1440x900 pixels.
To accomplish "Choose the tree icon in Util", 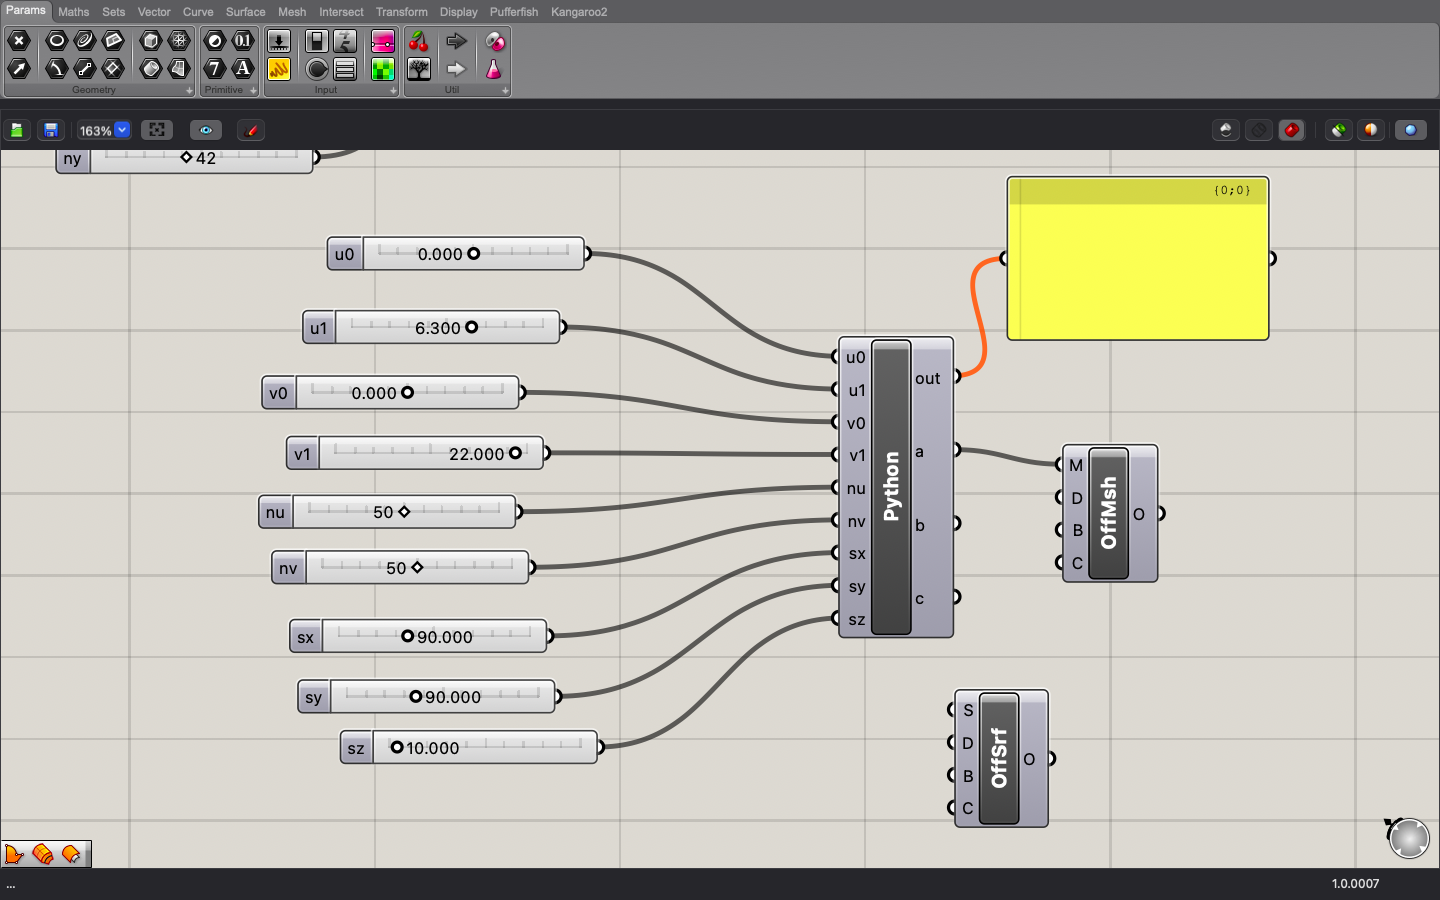I will coord(419,69).
